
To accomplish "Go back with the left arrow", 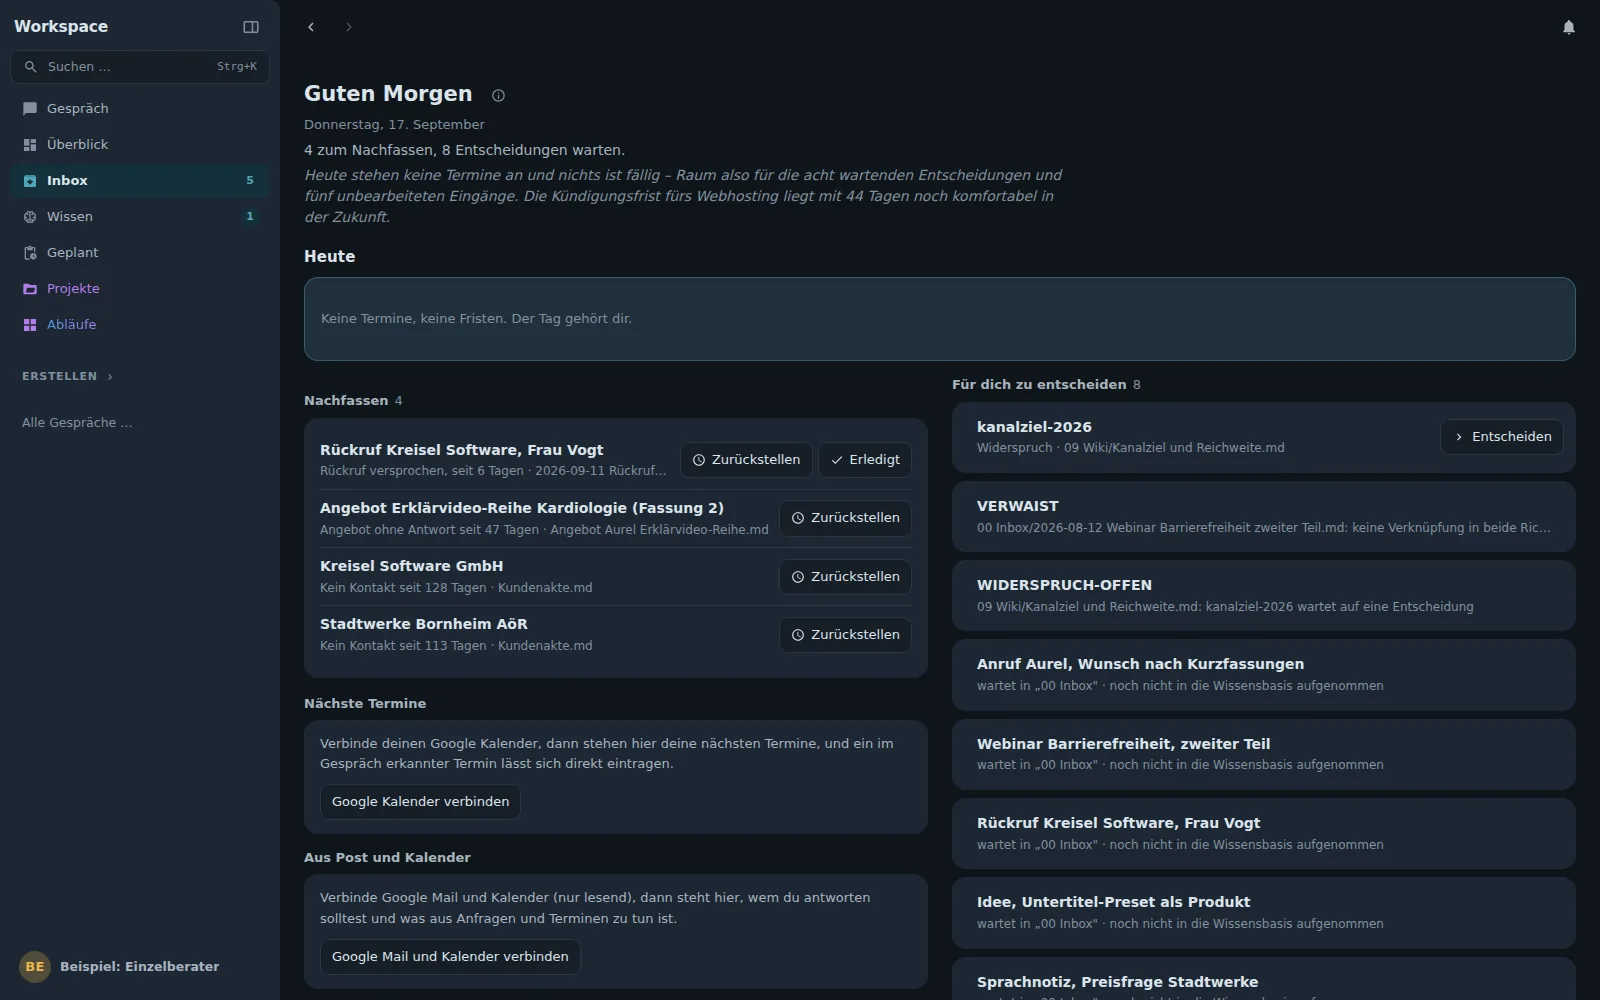I will [311, 27].
